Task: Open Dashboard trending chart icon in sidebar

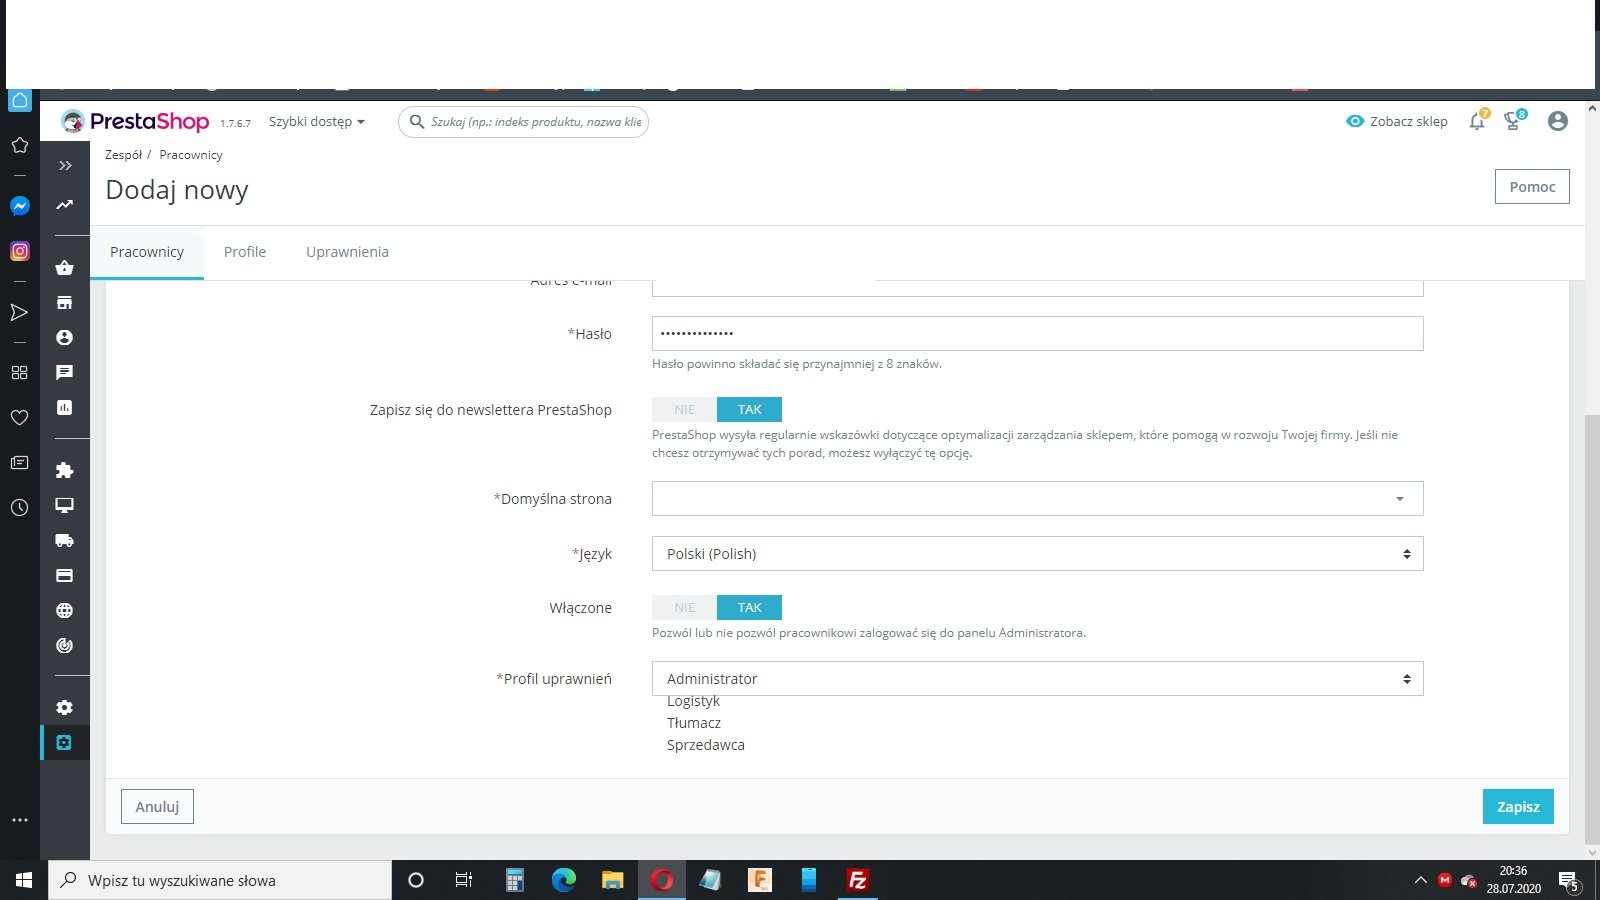Action: click(65, 205)
